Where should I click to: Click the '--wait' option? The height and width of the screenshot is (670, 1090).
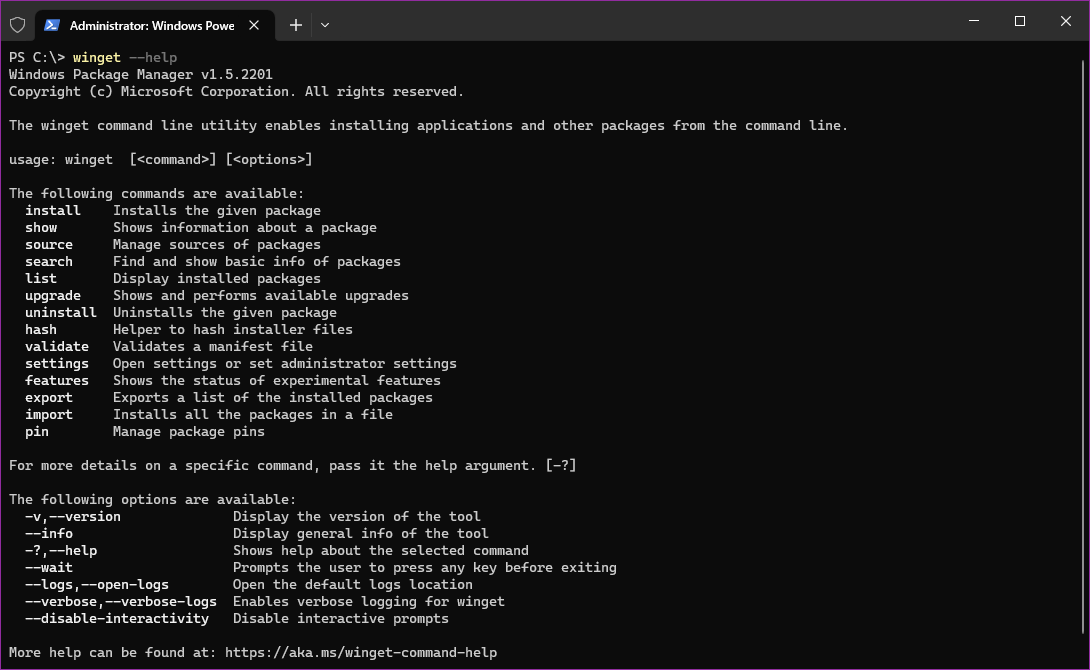49,568
